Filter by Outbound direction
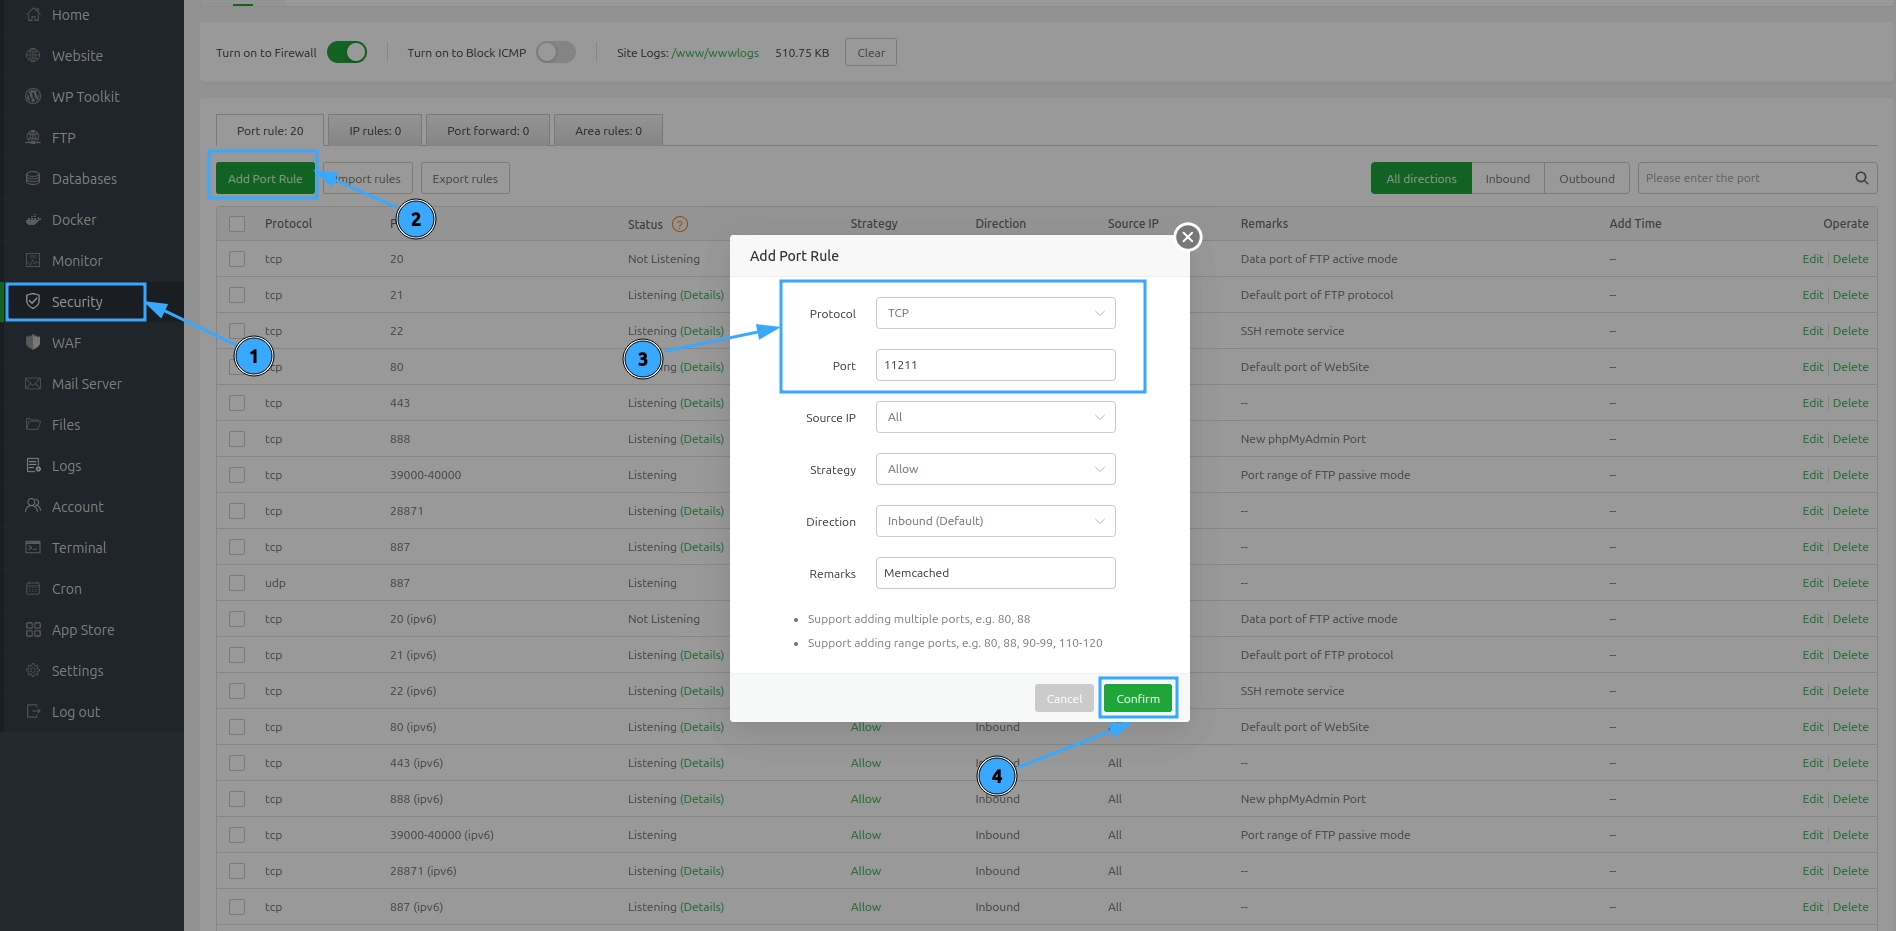This screenshot has height=931, width=1896. 1586,179
